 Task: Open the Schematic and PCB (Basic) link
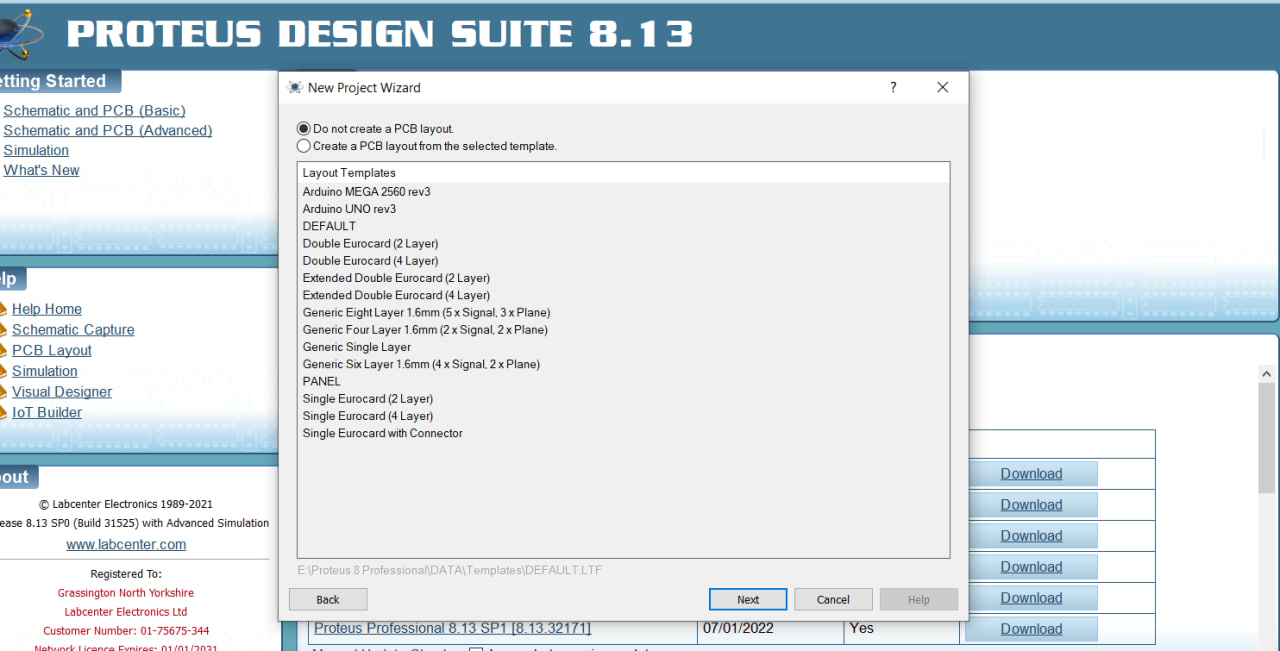pos(94,111)
